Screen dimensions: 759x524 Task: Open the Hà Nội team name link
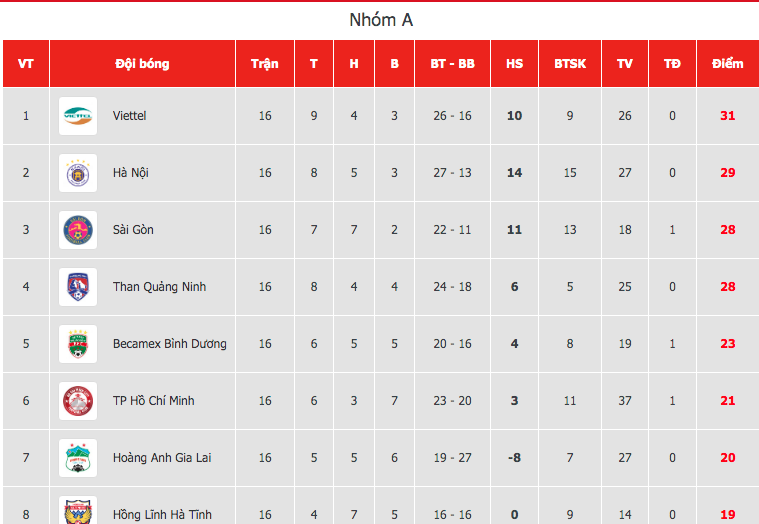click(x=131, y=173)
